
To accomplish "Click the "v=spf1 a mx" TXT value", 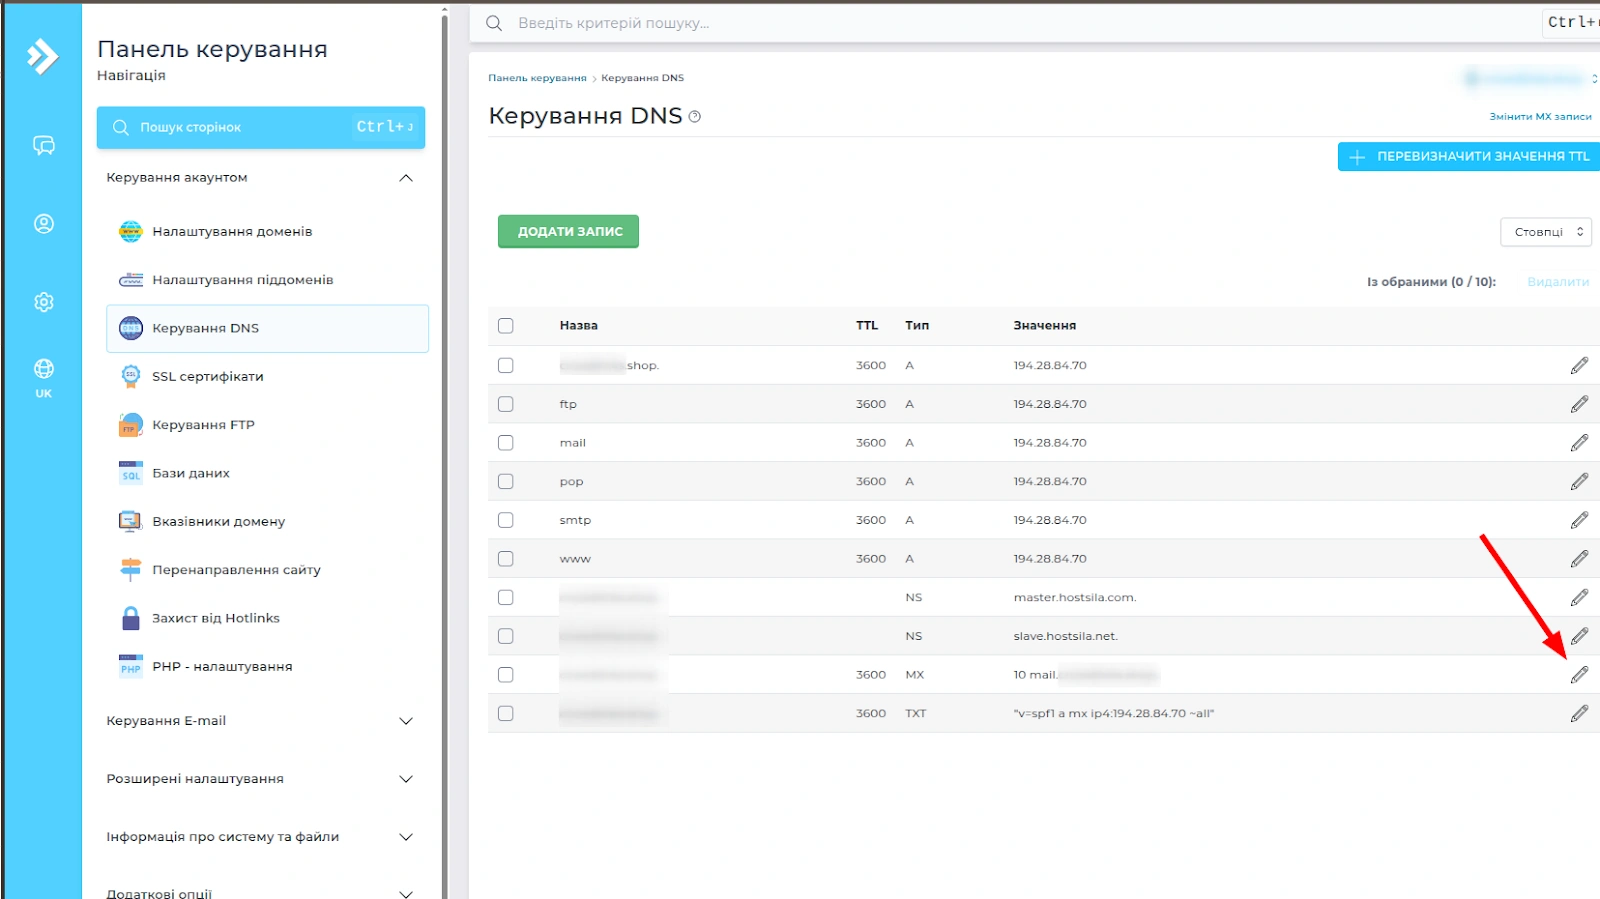I will [x=1114, y=714].
